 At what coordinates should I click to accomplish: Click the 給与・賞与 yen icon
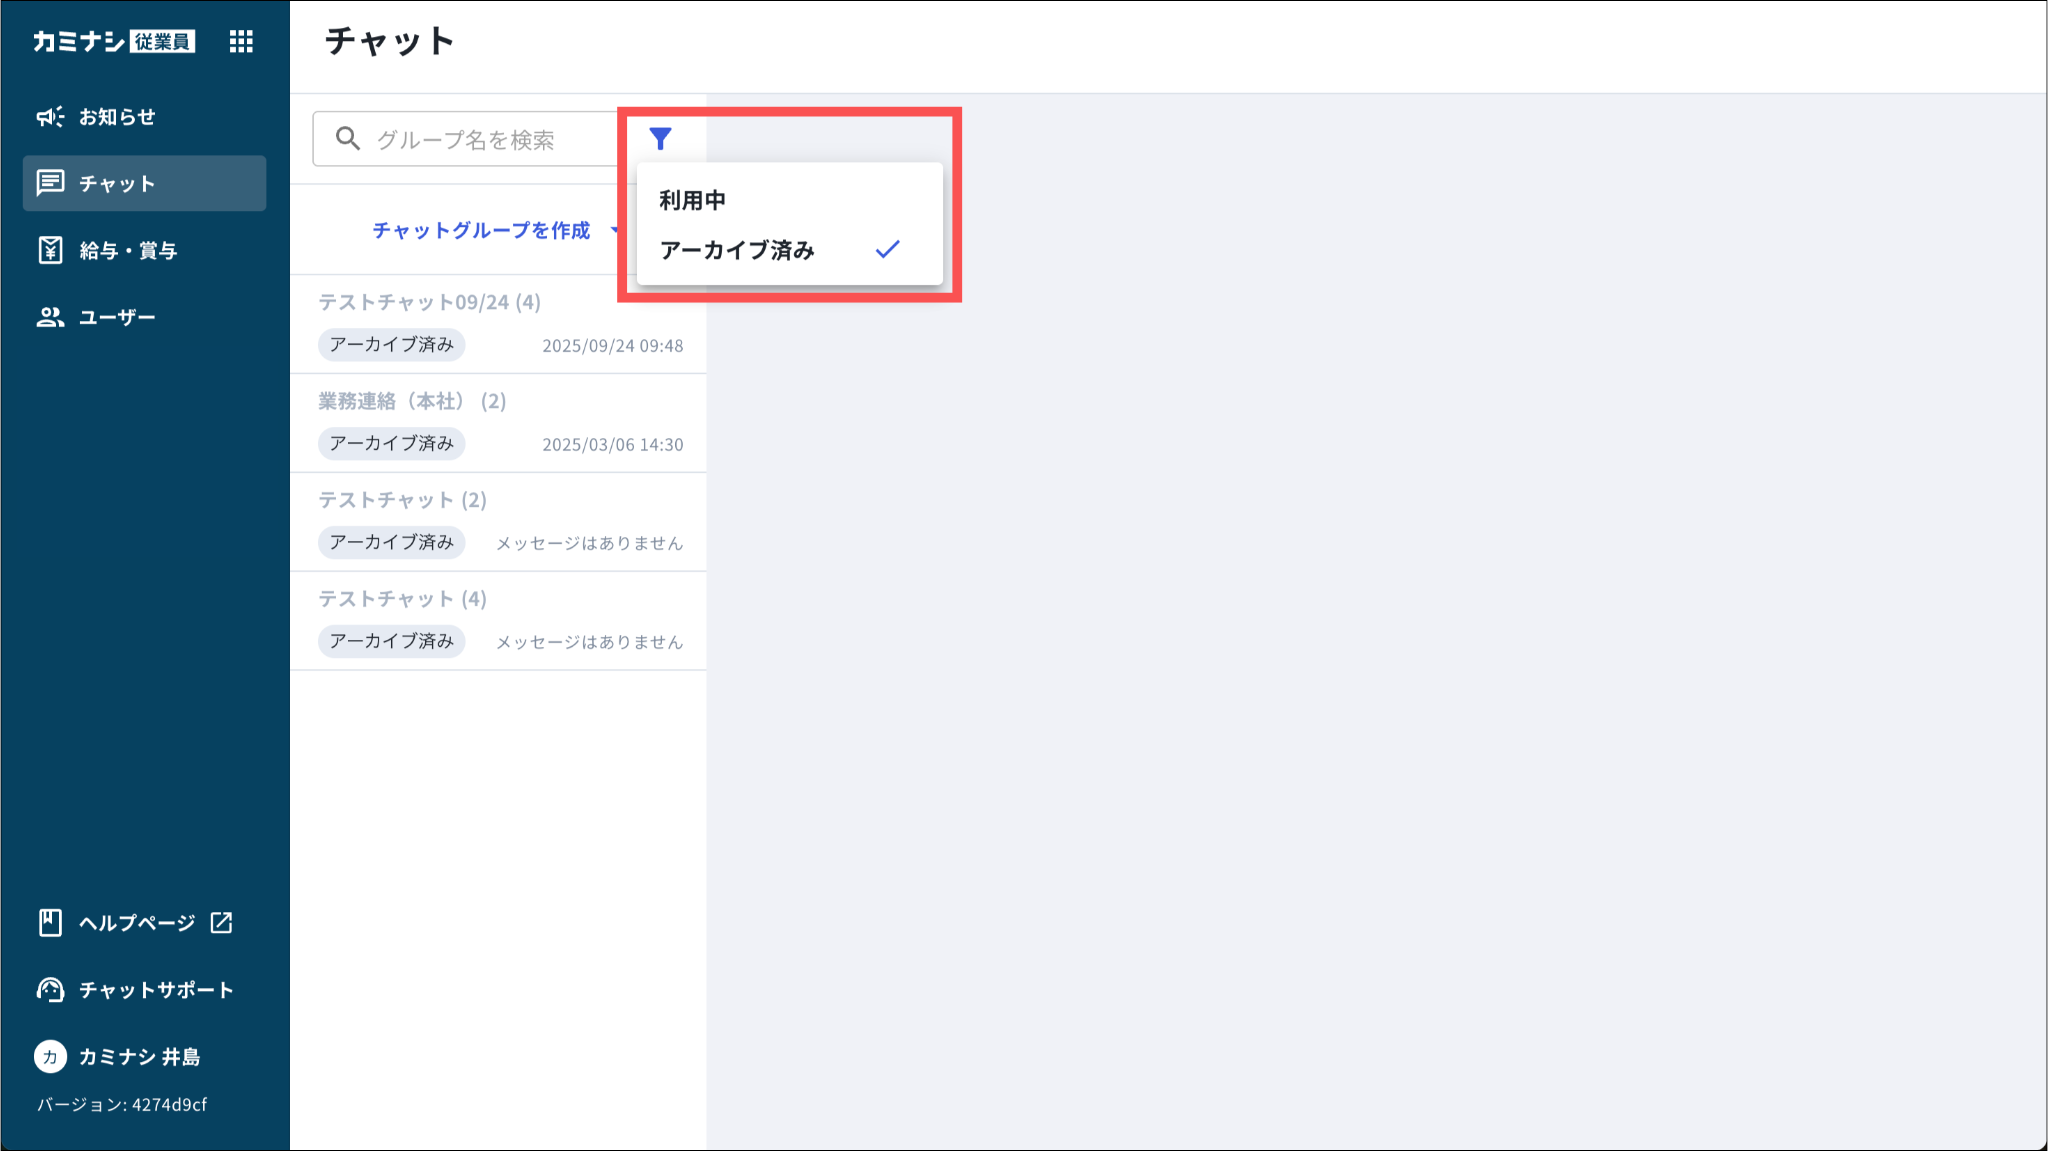[x=50, y=250]
